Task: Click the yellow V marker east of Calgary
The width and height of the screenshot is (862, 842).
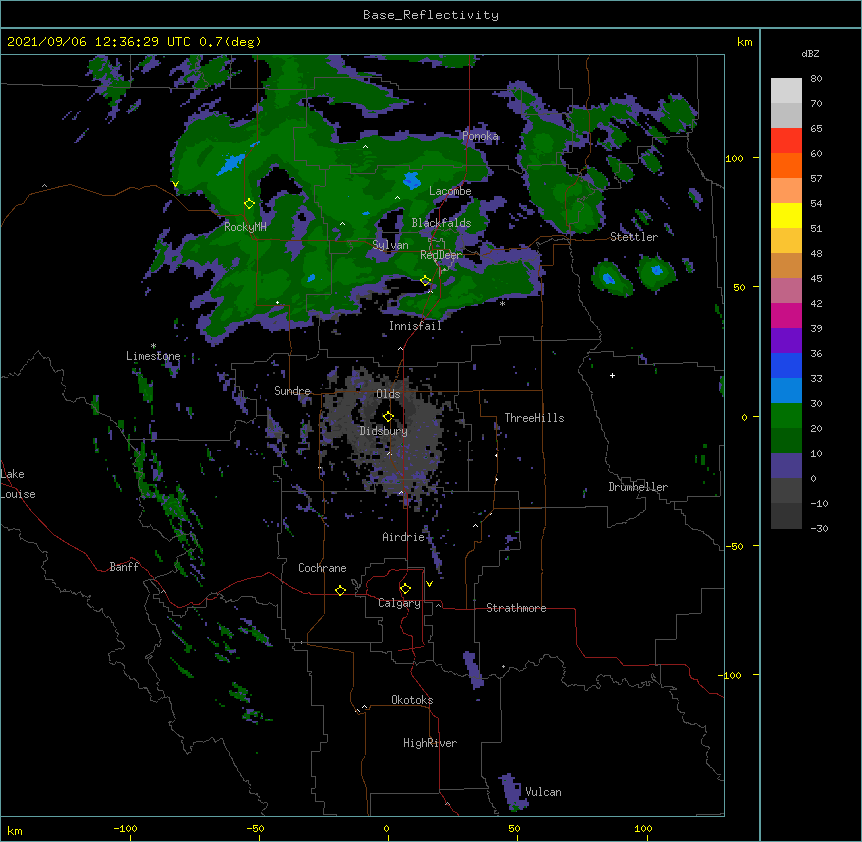Action: pos(429,584)
